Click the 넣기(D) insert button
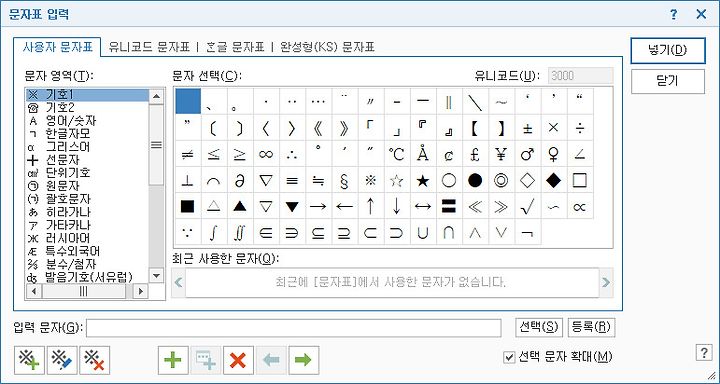This screenshot has width=720, height=384. point(668,51)
